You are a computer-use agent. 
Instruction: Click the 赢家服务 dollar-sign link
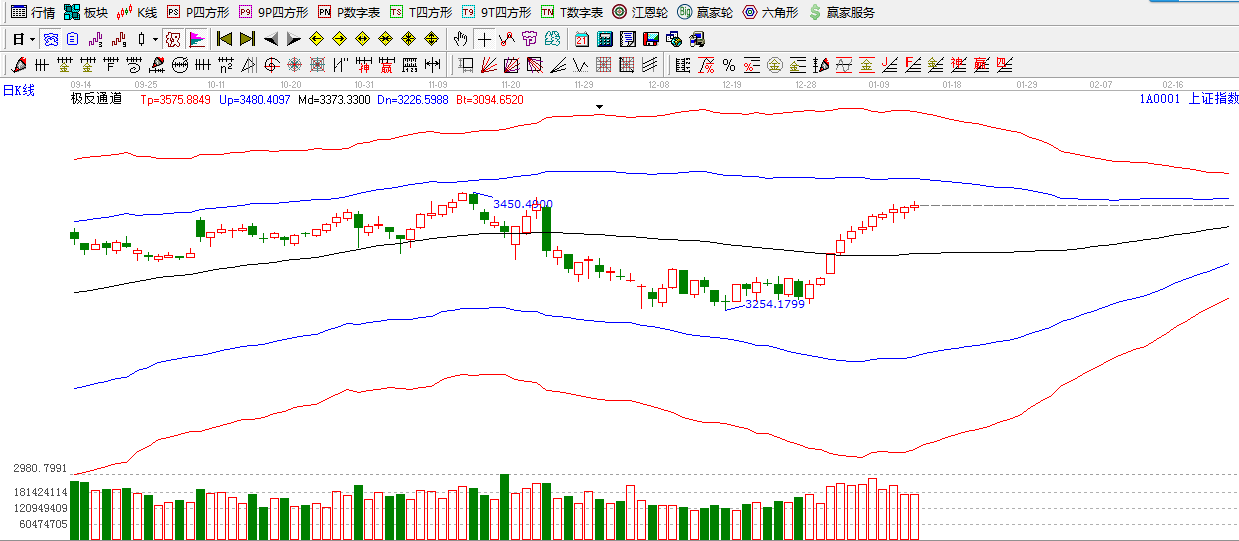(x=842, y=12)
